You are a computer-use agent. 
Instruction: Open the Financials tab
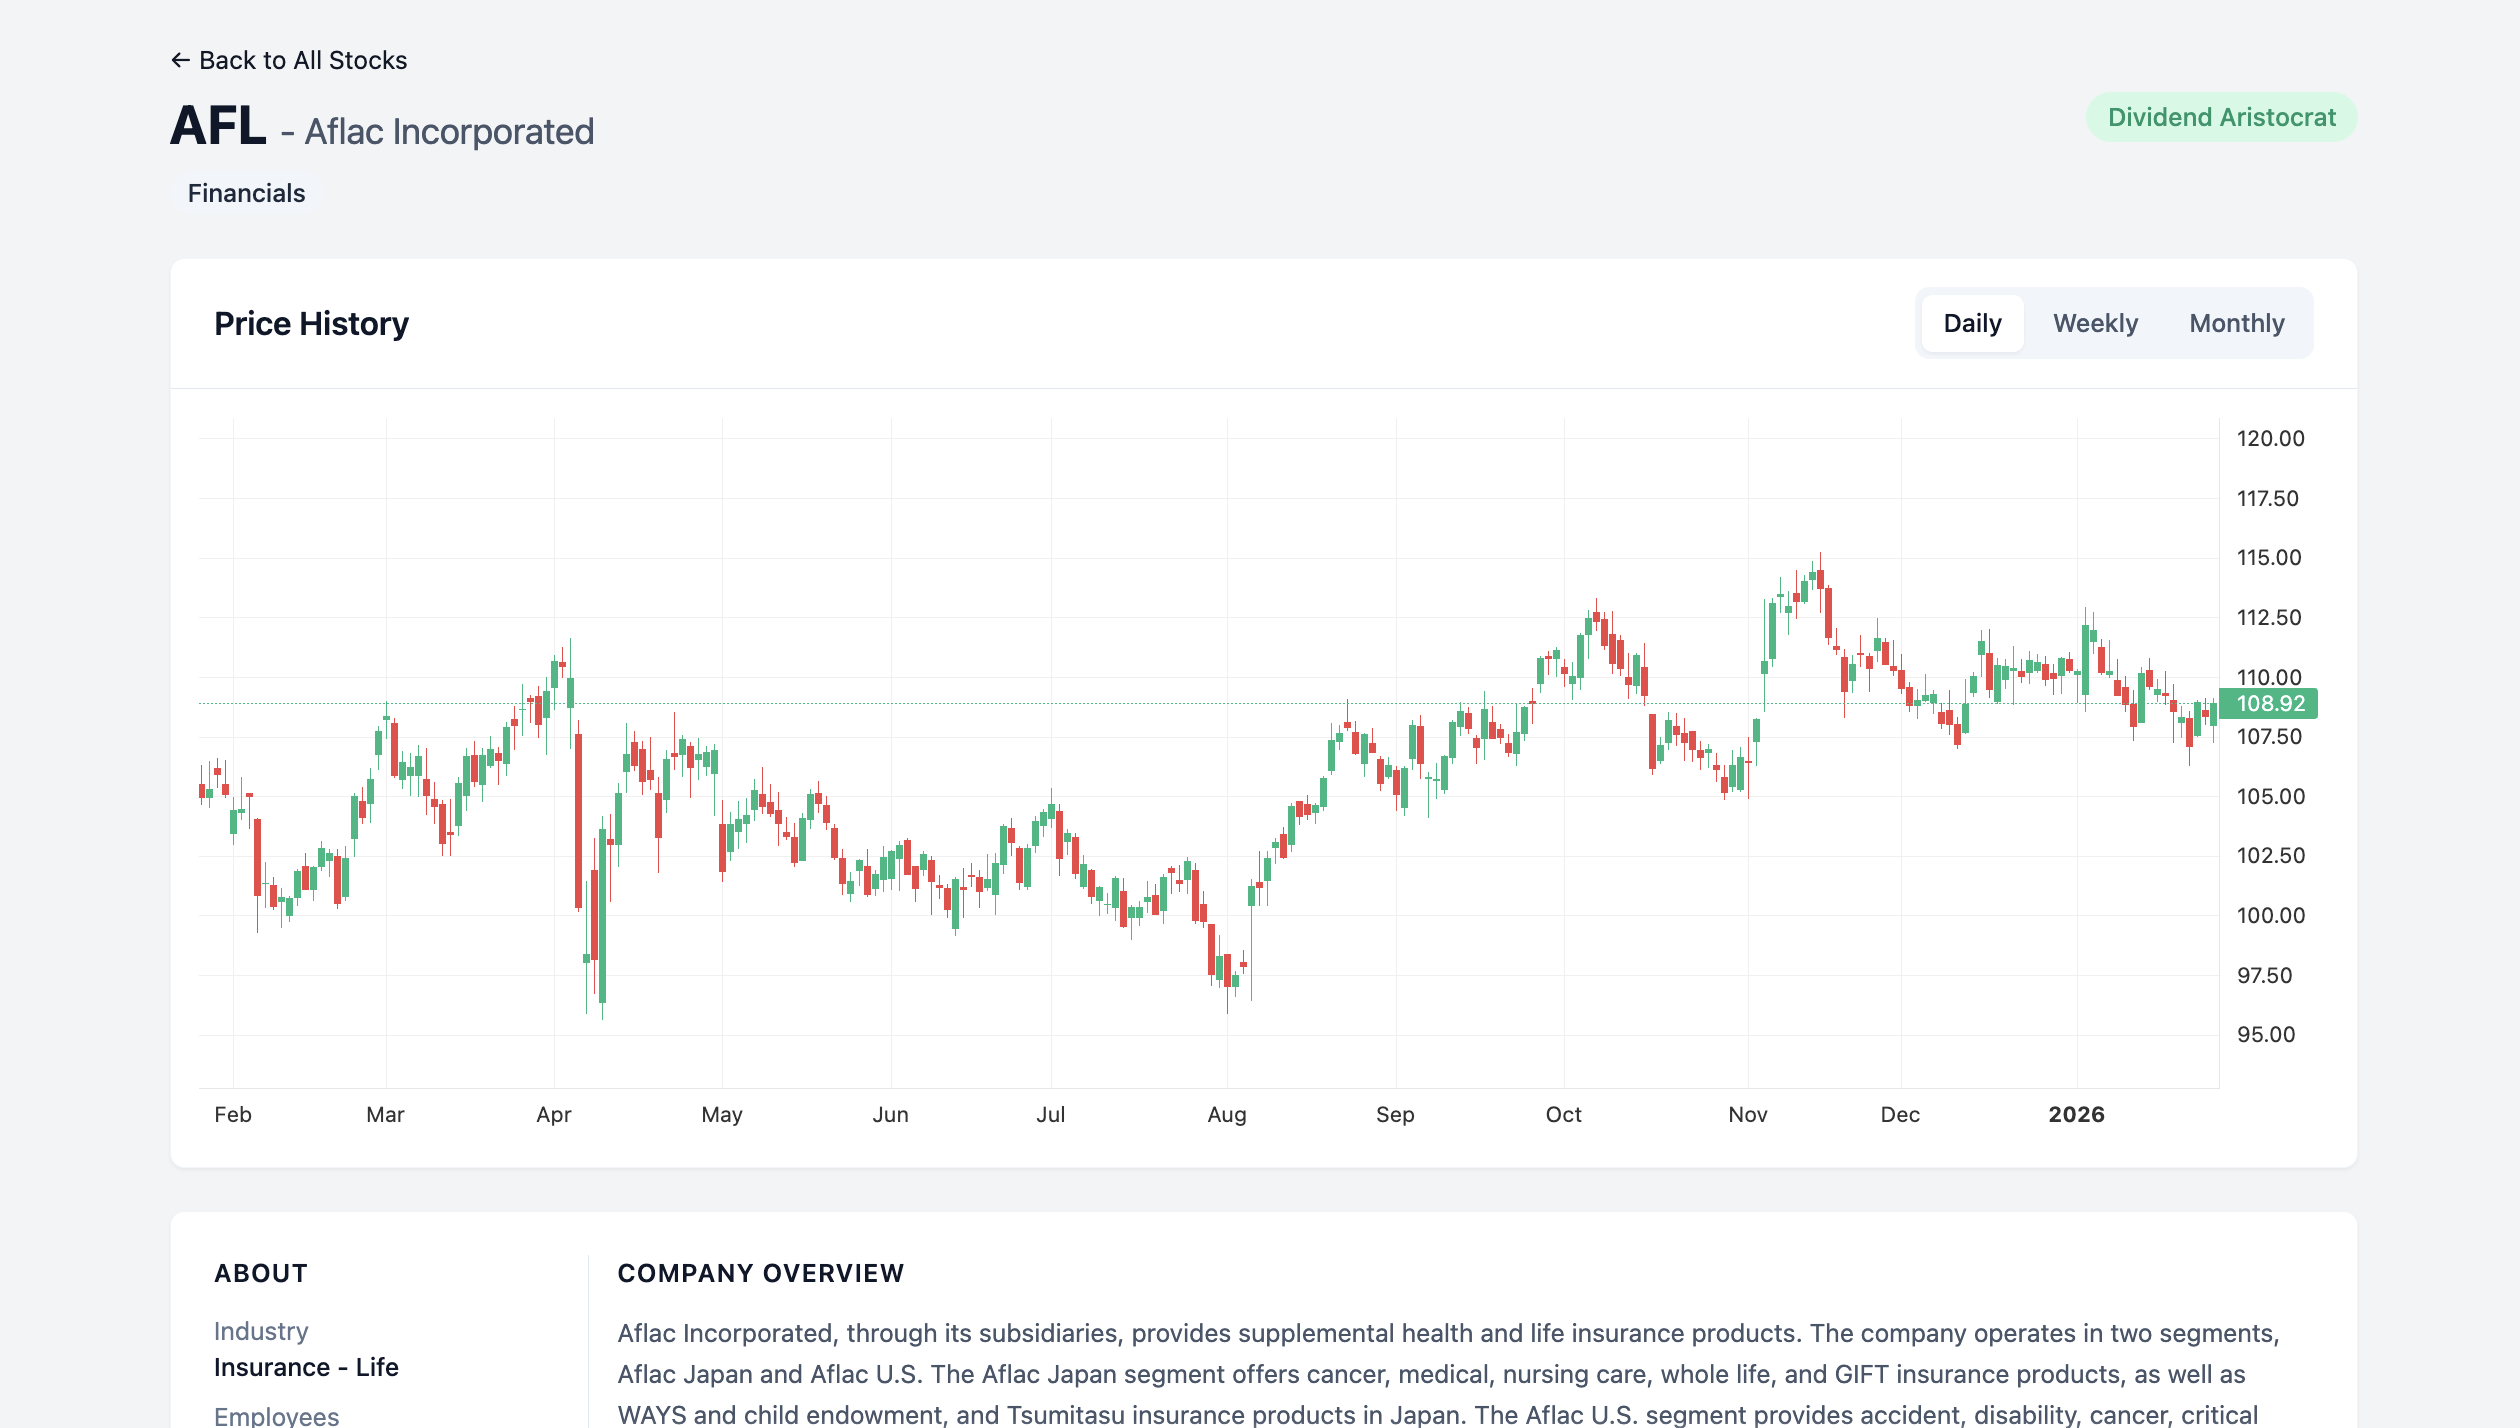pos(246,192)
